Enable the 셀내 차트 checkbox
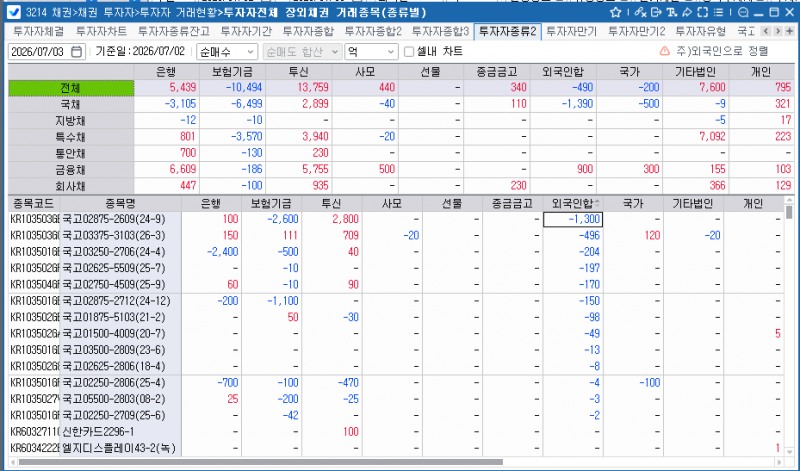The width and height of the screenshot is (800, 471). (409, 52)
